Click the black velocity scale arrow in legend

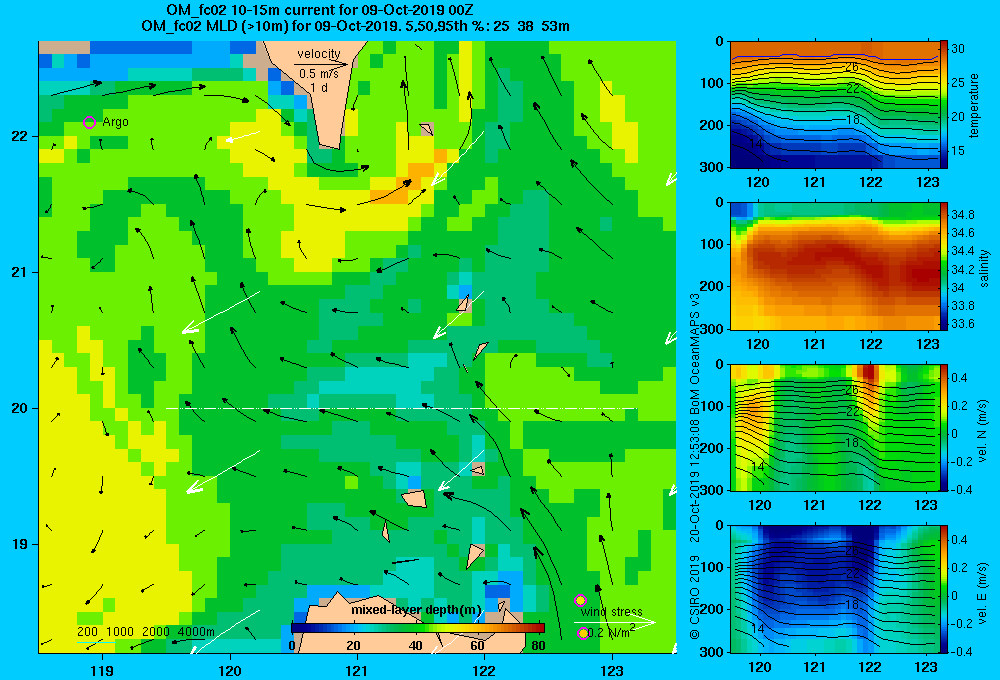[321, 64]
